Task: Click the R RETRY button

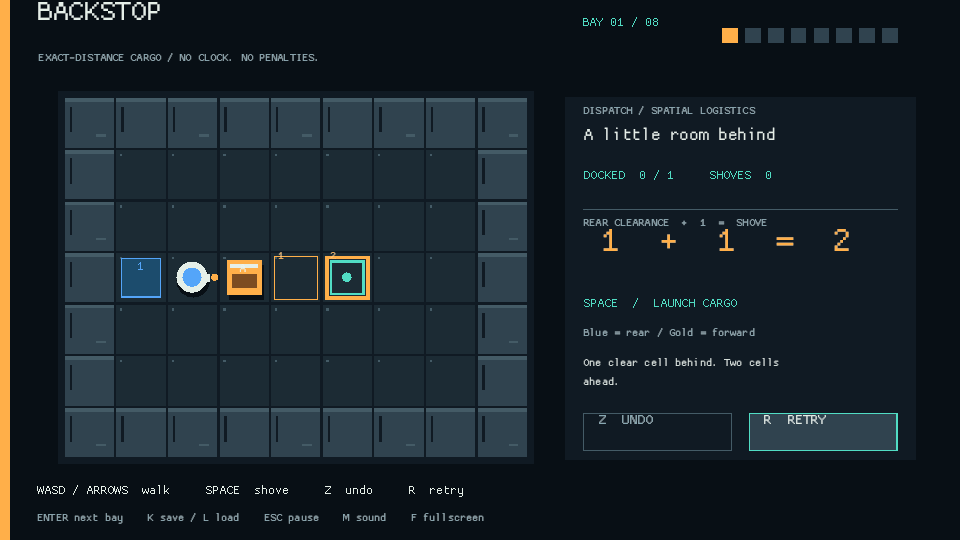Action: (x=823, y=432)
